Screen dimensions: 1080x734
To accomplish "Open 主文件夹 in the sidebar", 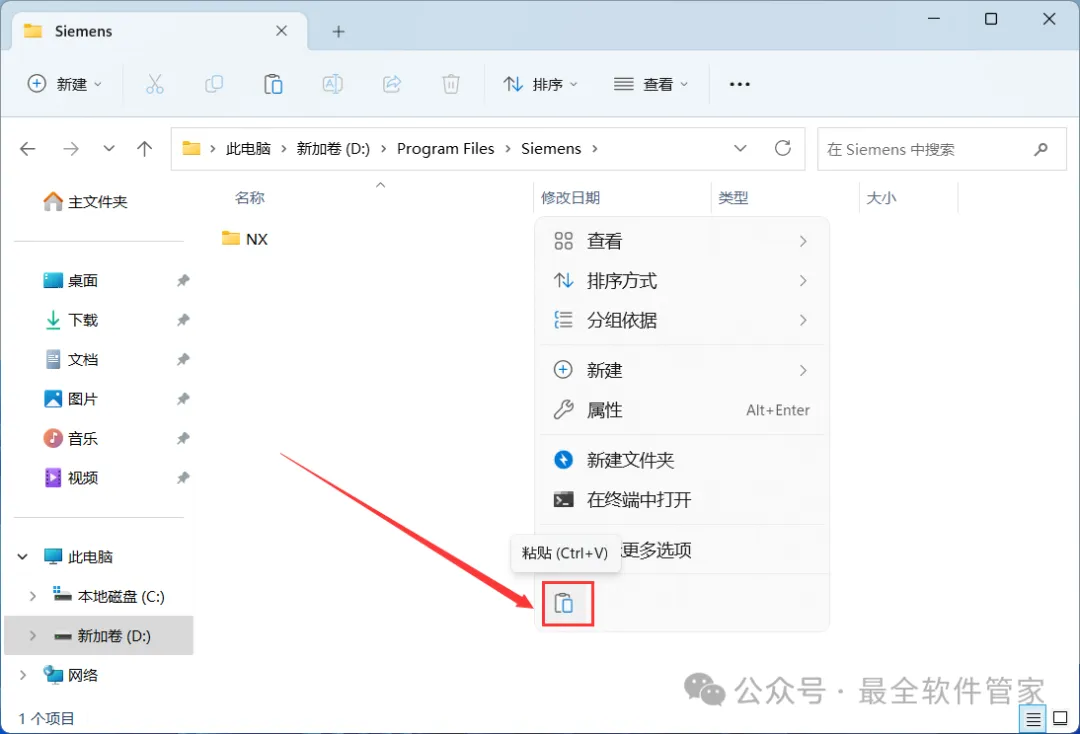I will [85, 202].
